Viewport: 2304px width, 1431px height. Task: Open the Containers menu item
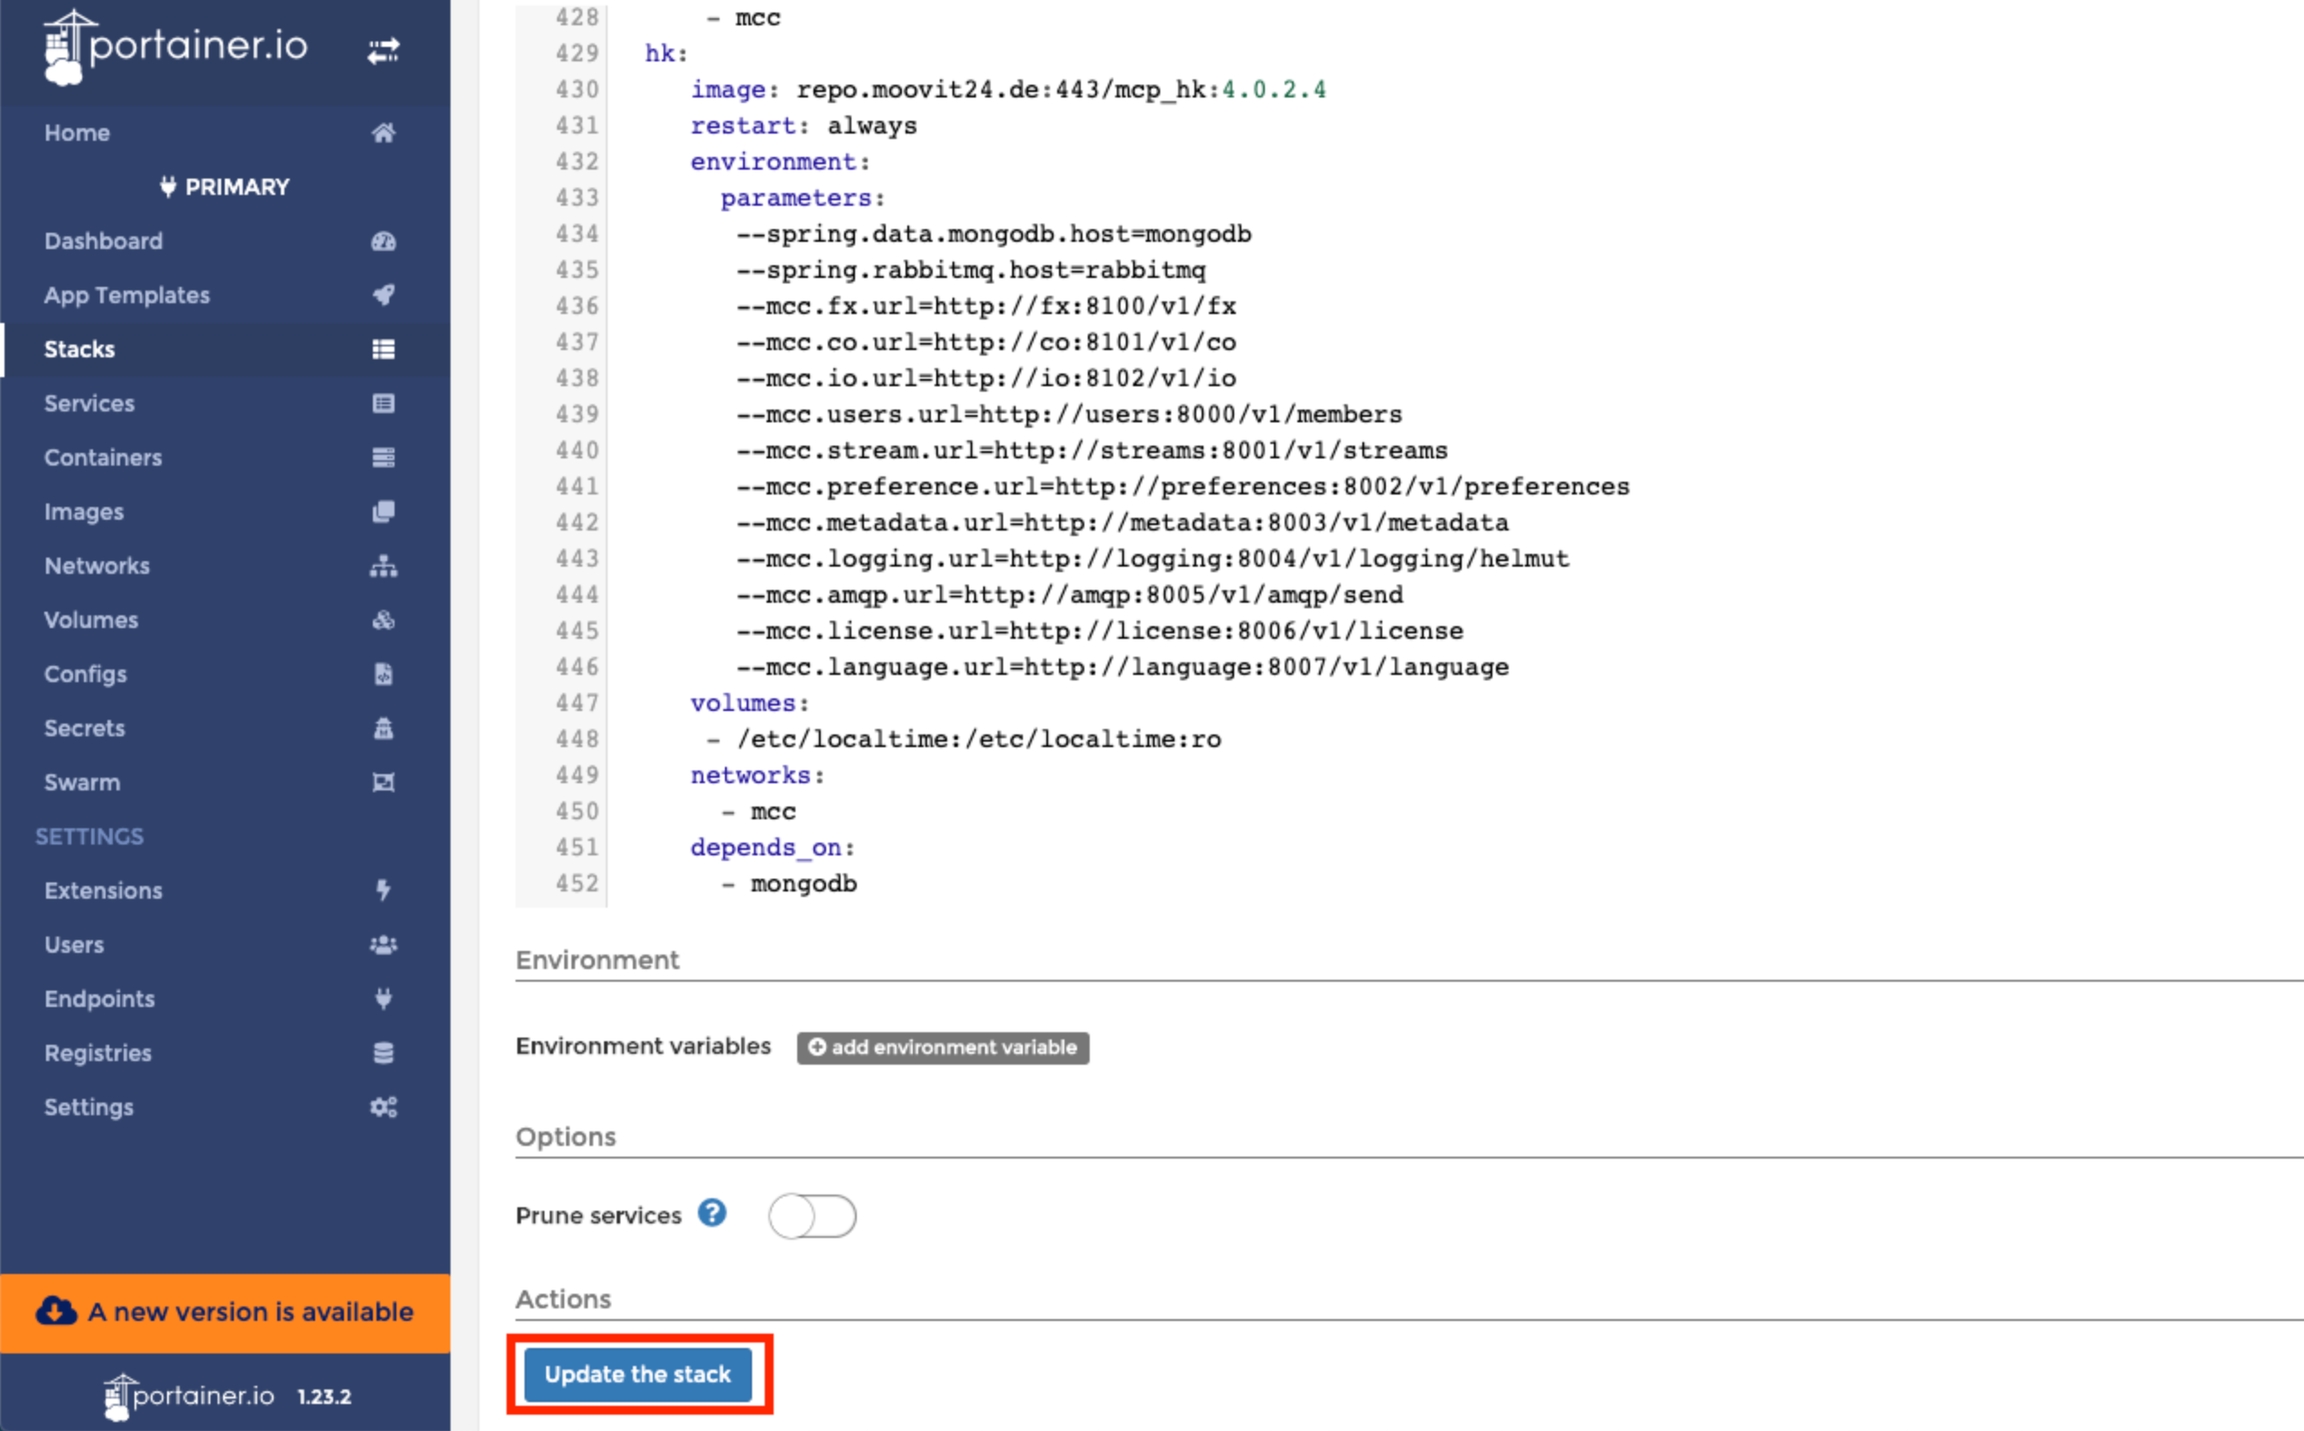coord(103,457)
